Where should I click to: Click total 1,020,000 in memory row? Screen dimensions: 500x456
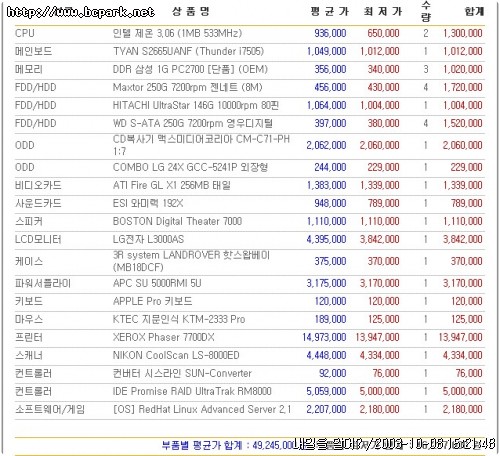click(462, 69)
